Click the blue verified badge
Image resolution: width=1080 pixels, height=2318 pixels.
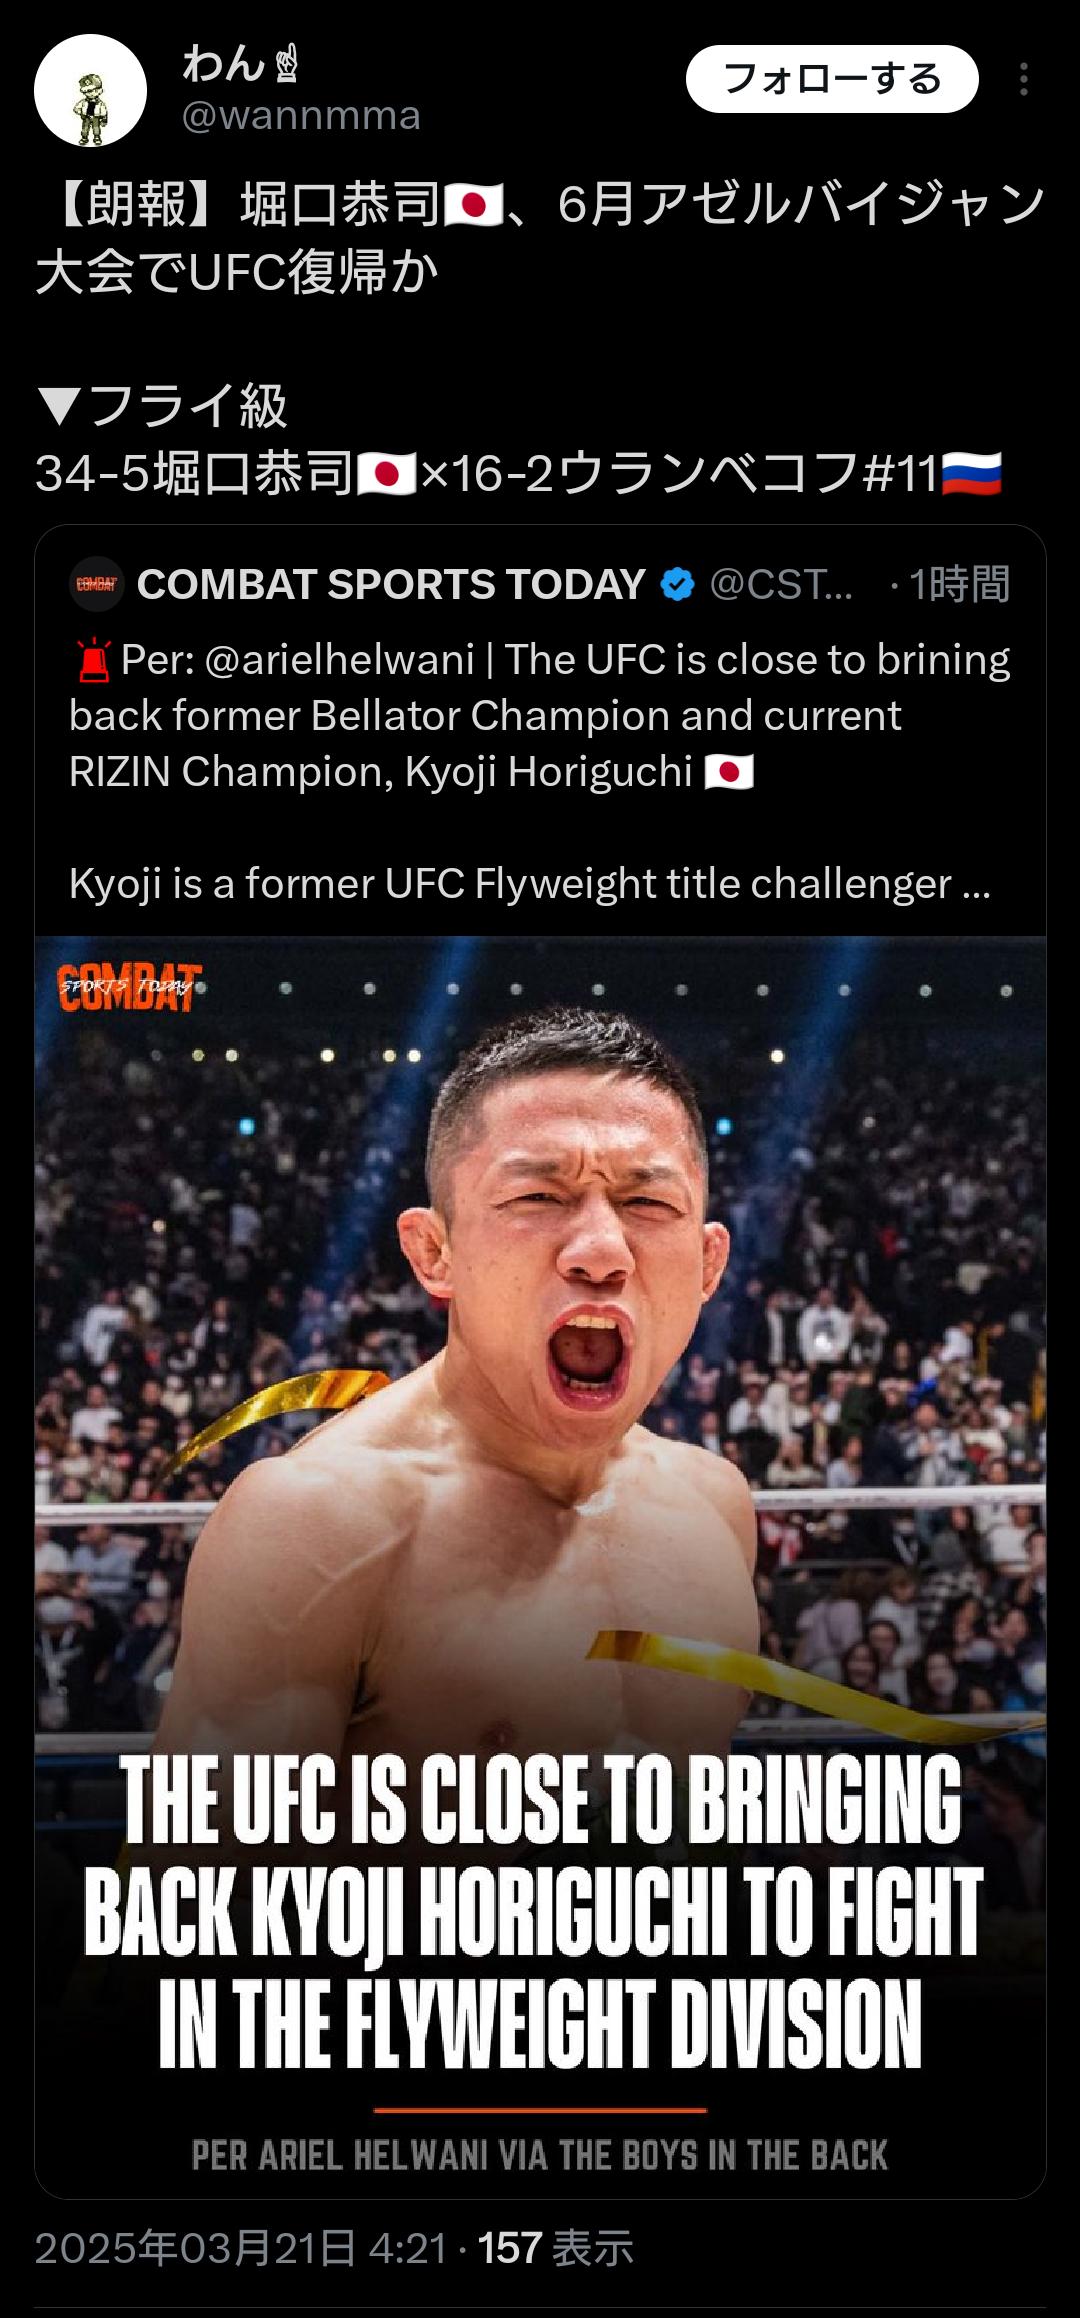678,584
